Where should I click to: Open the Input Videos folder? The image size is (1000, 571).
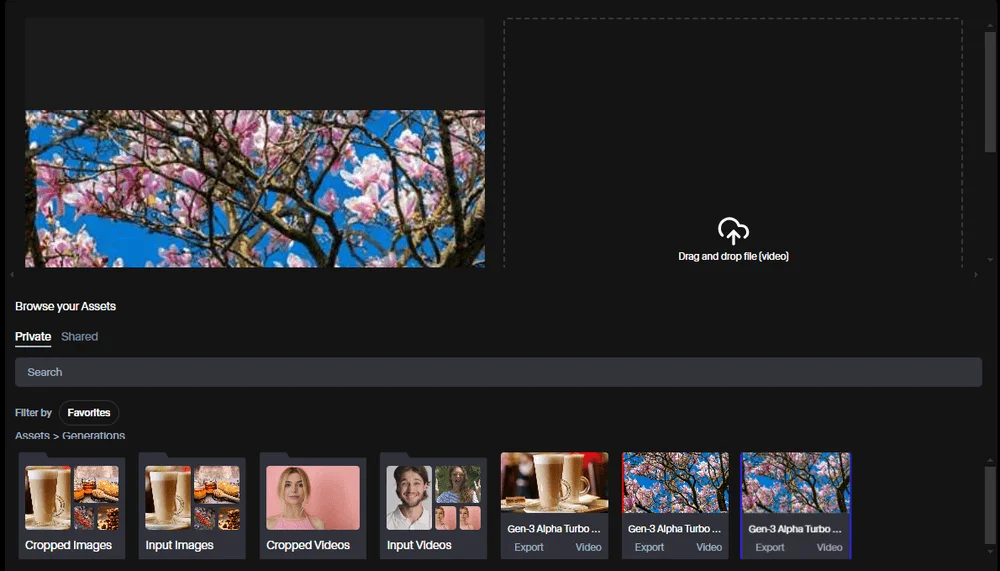433,505
